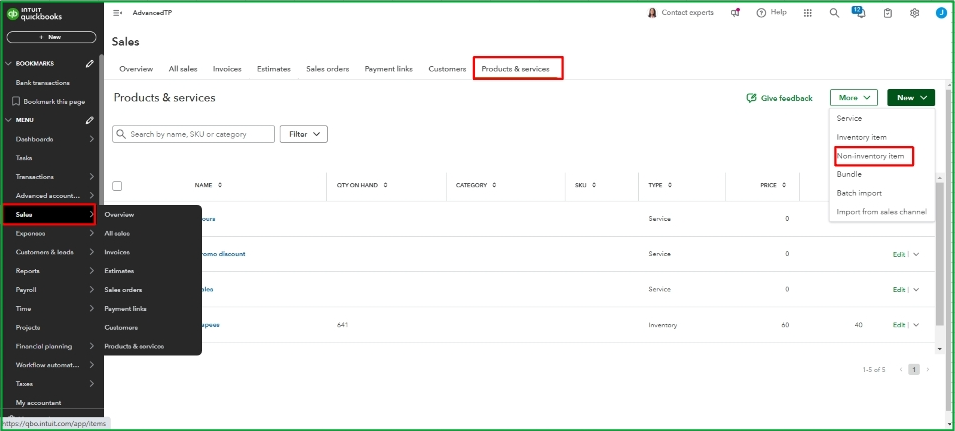Click the Give feedback link
This screenshot has height=431, width=955.
pyautogui.click(x=786, y=98)
